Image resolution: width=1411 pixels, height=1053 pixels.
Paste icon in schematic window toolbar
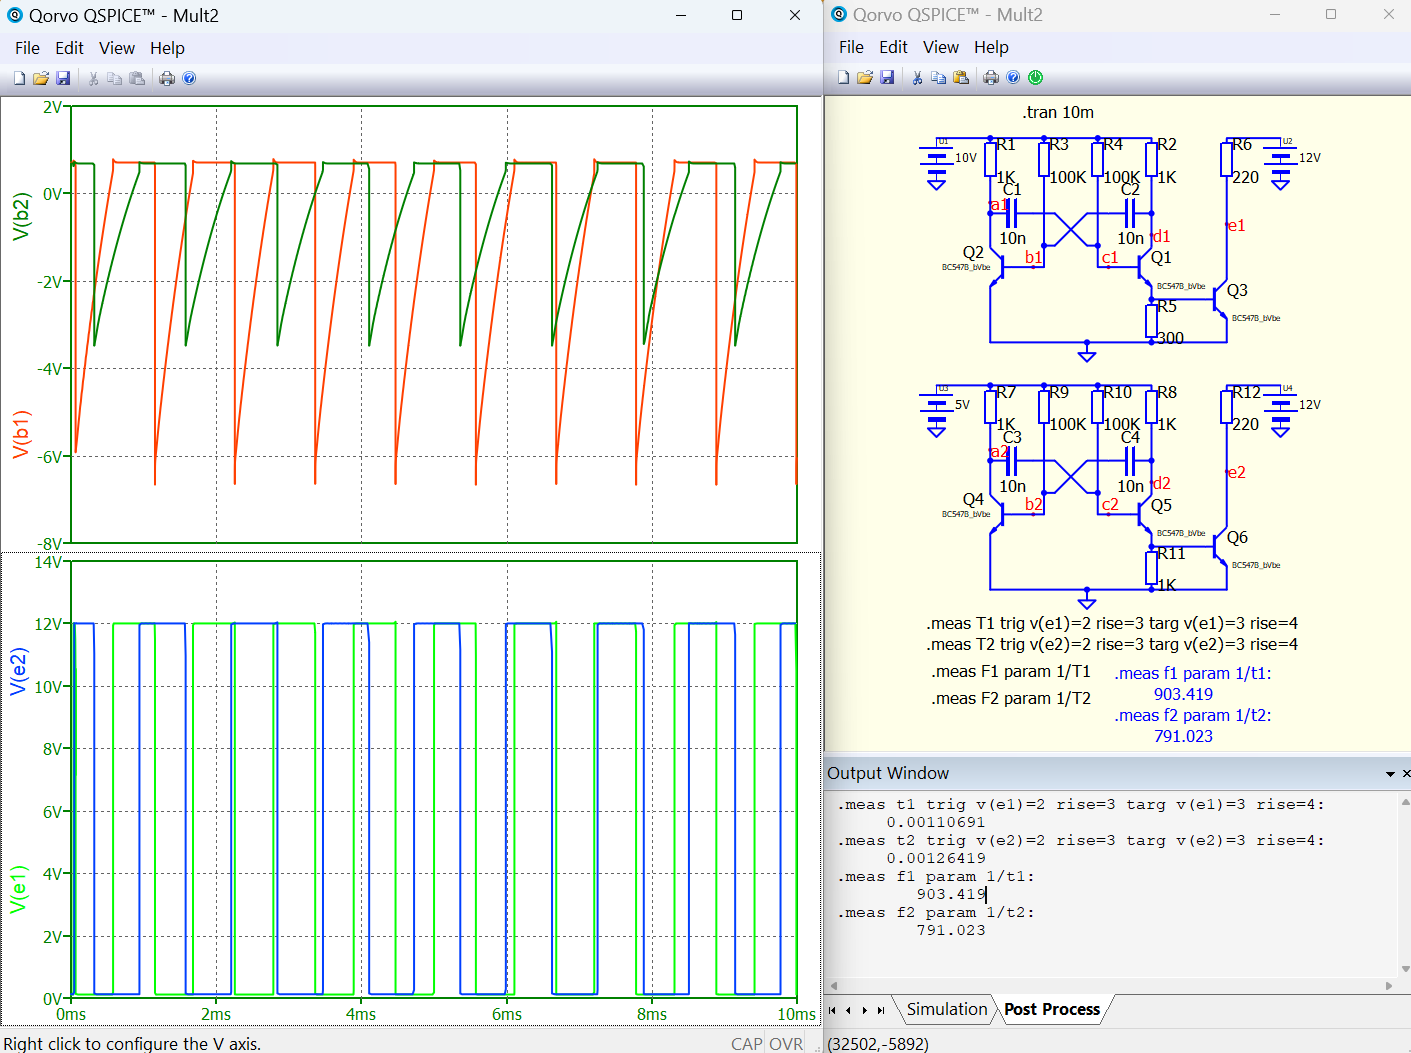point(961,77)
